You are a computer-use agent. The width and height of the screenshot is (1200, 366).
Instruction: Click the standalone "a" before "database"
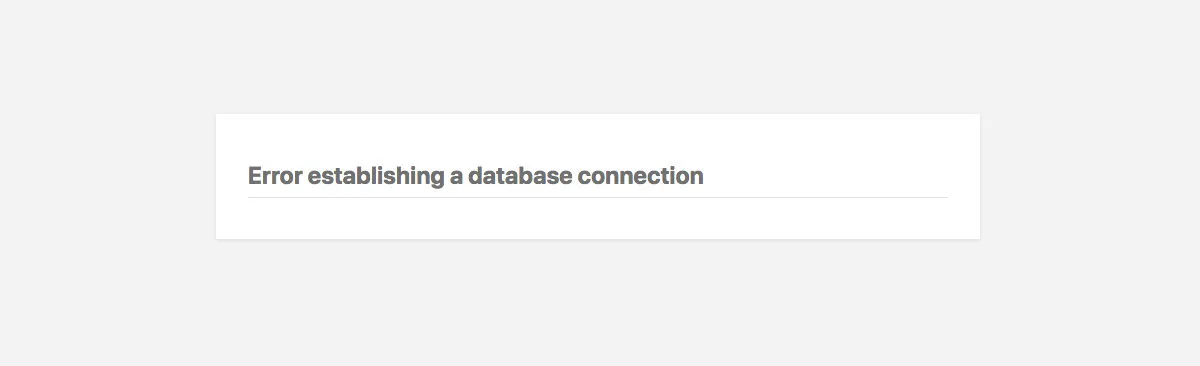[x=456, y=178]
